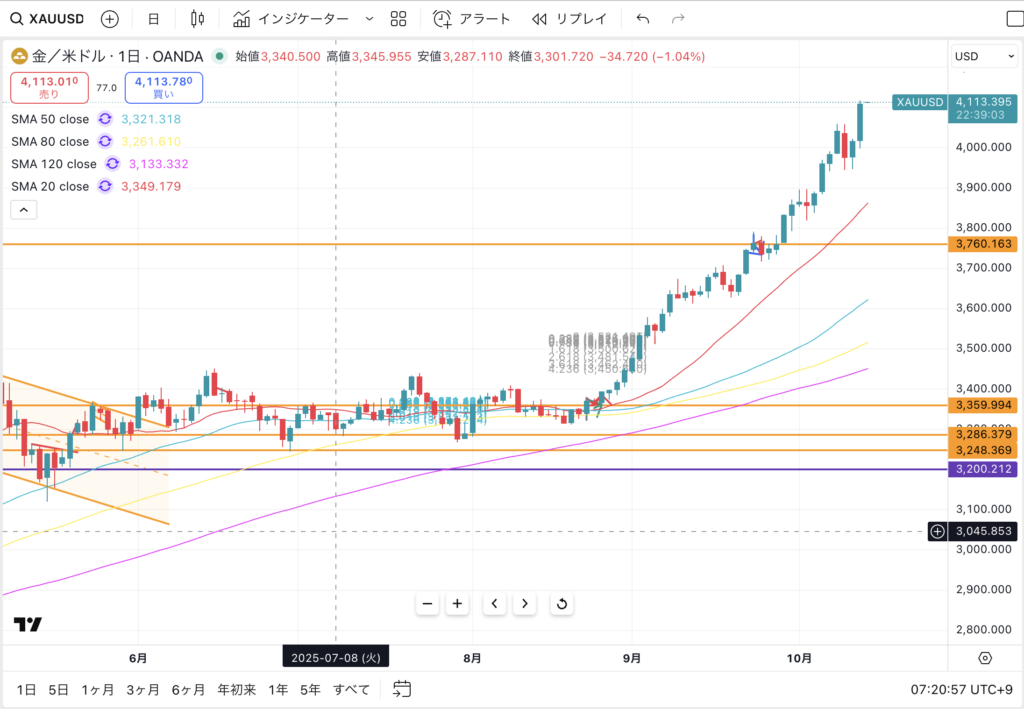Viewport: 1024px width, 709px height.
Task: Open the XAUUSD symbol search
Action: (x=50, y=19)
